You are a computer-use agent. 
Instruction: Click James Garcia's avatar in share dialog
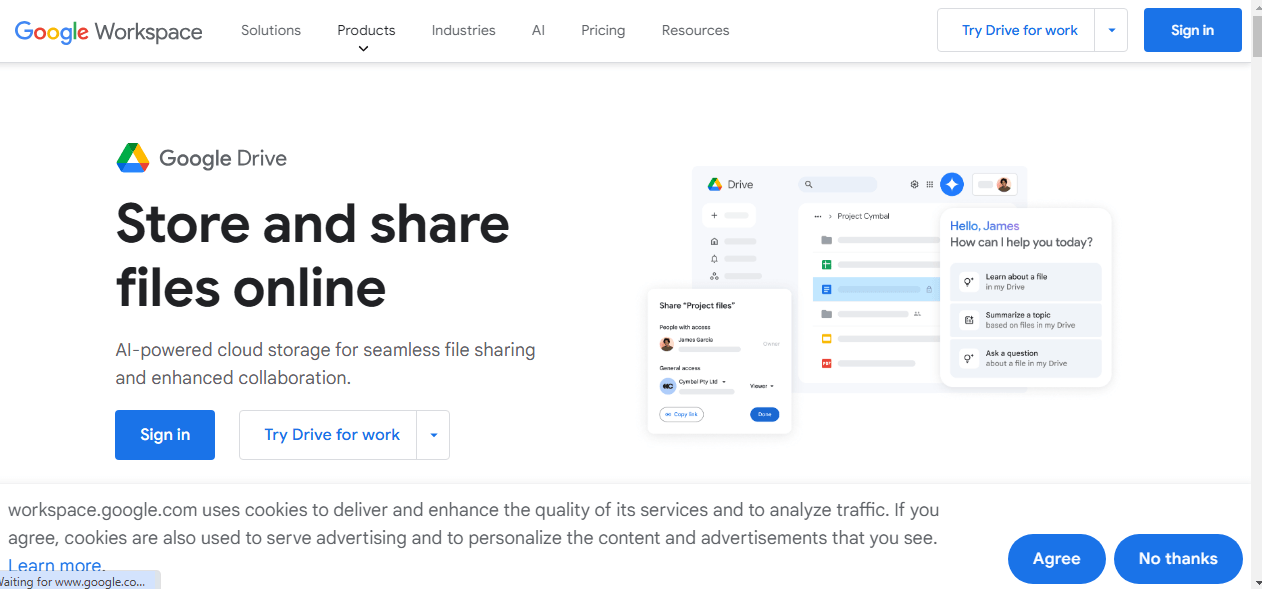click(667, 344)
